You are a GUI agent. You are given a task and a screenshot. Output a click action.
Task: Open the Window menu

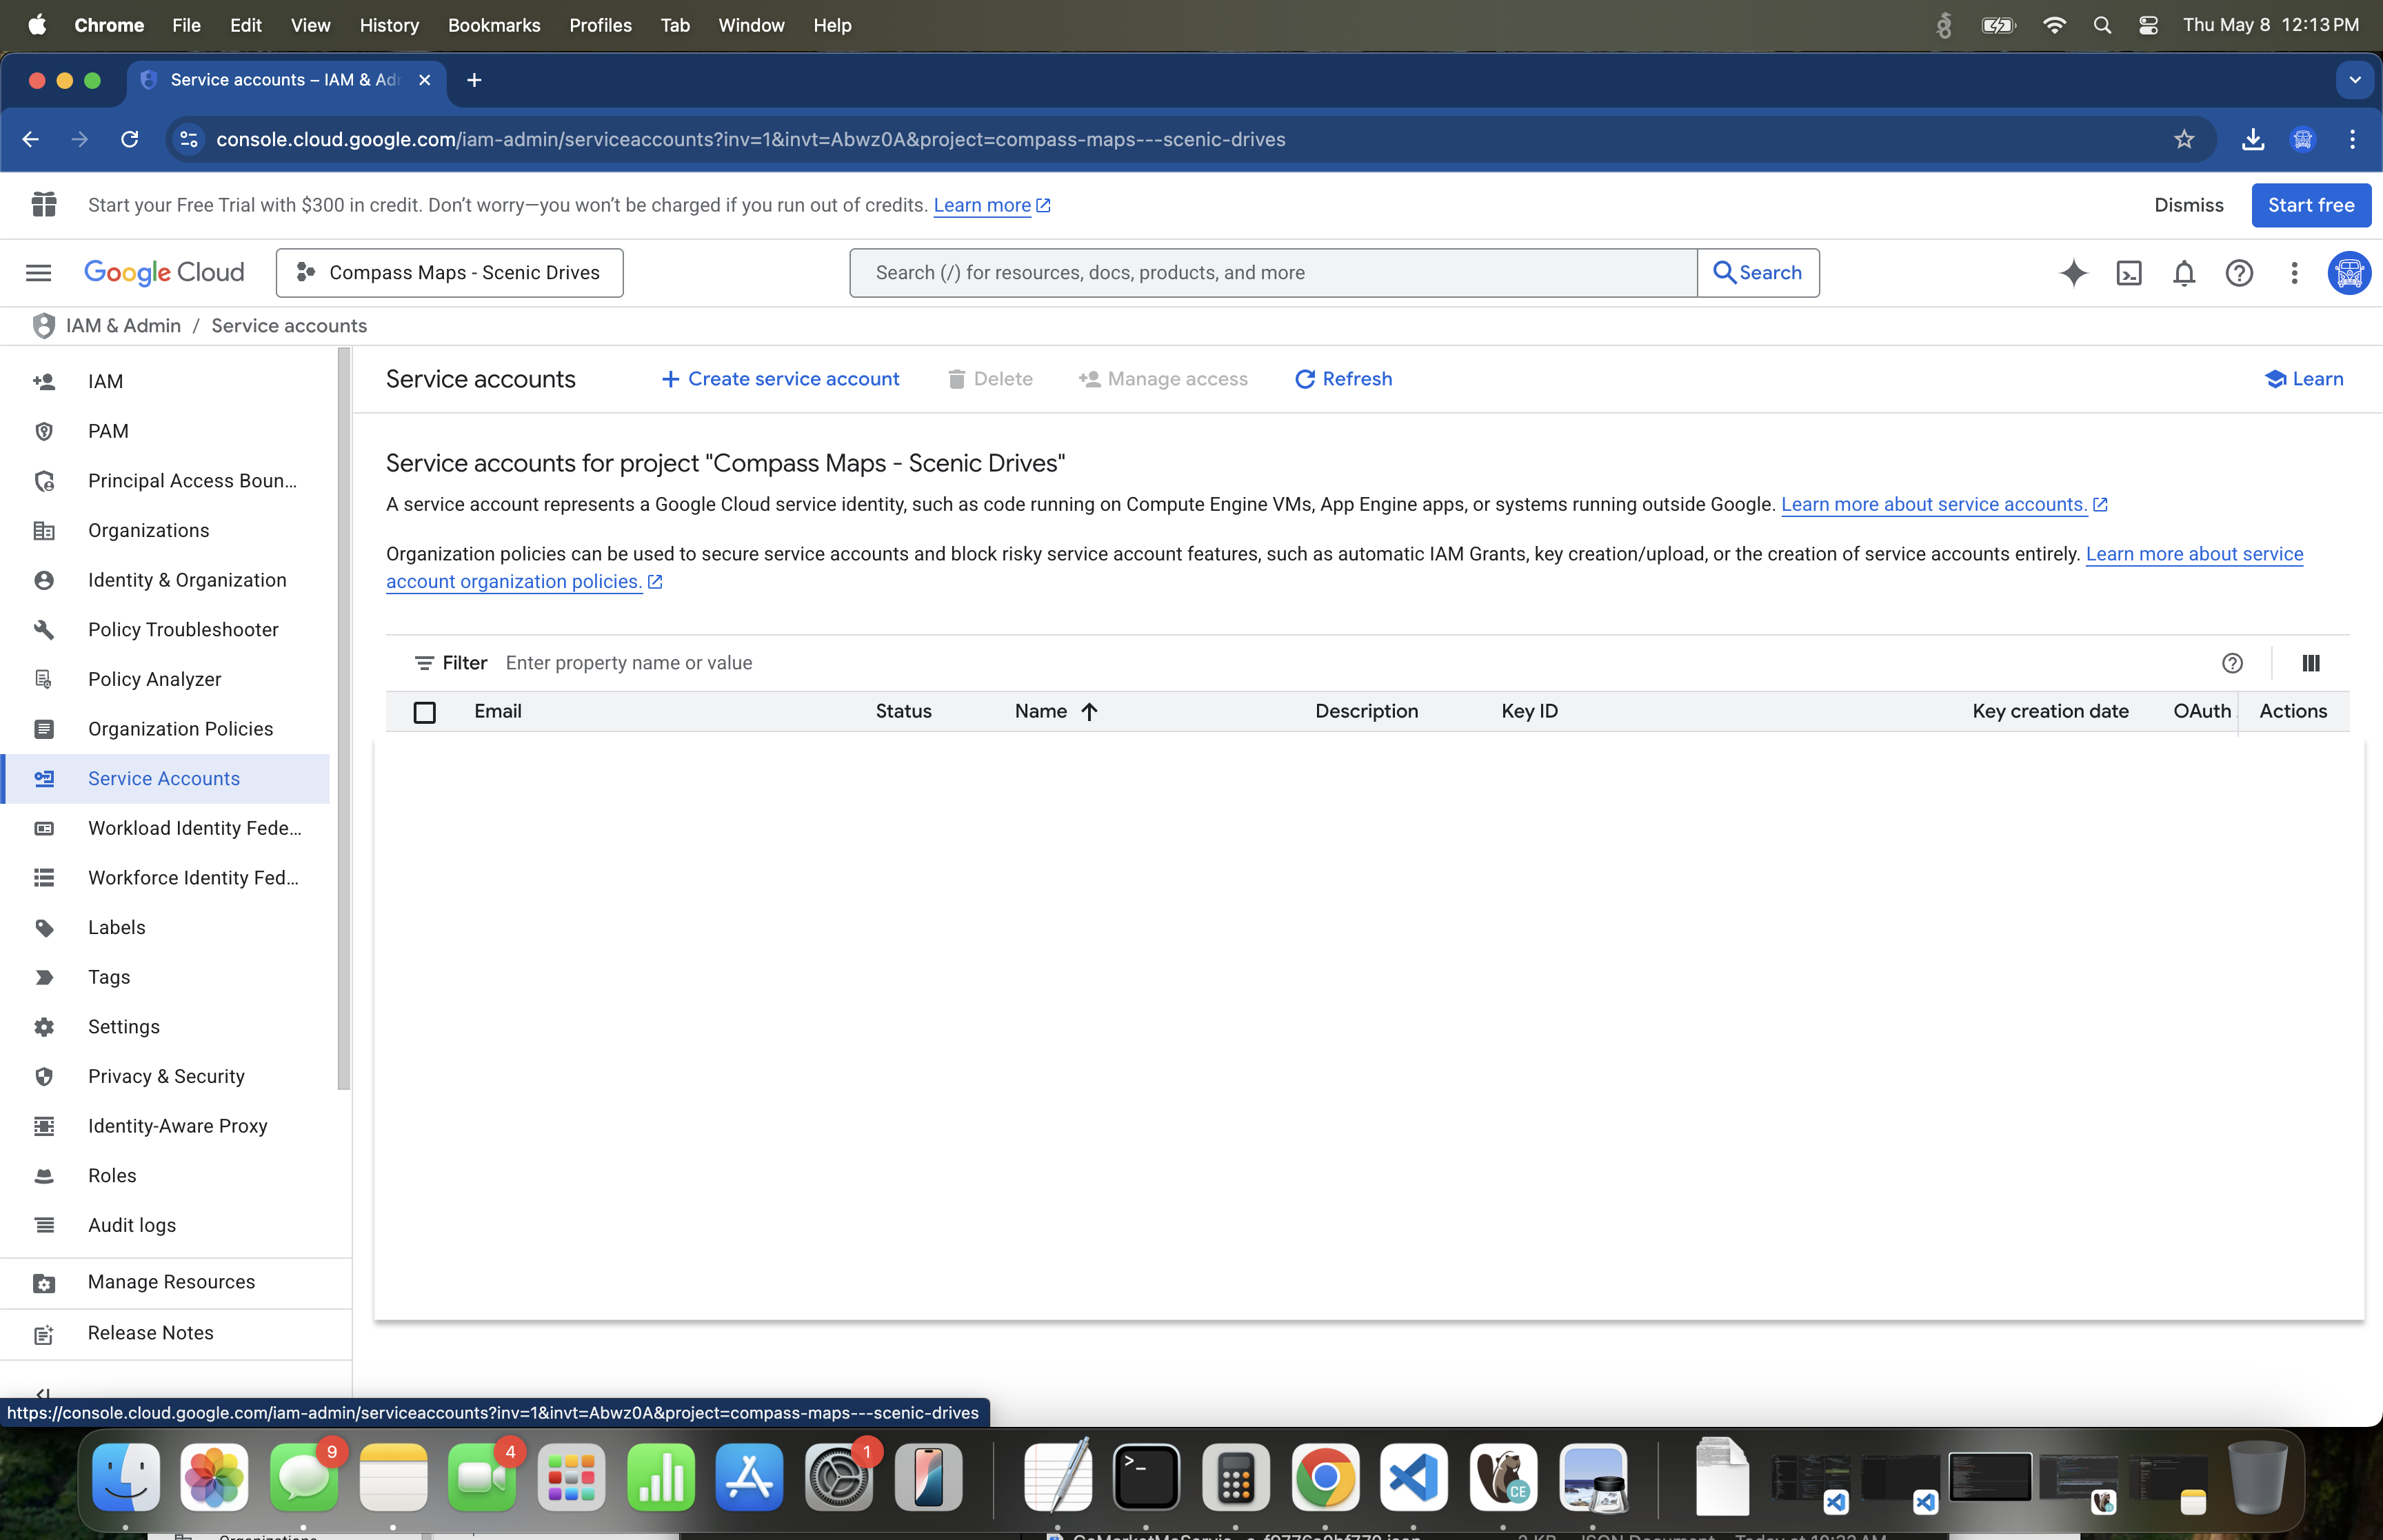coord(751,25)
